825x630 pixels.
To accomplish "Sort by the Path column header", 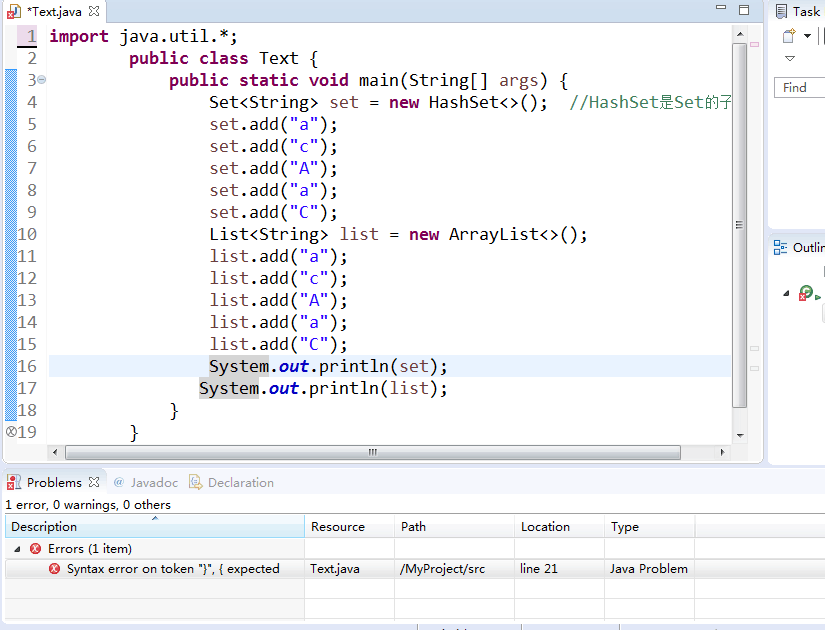I will point(454,526).
